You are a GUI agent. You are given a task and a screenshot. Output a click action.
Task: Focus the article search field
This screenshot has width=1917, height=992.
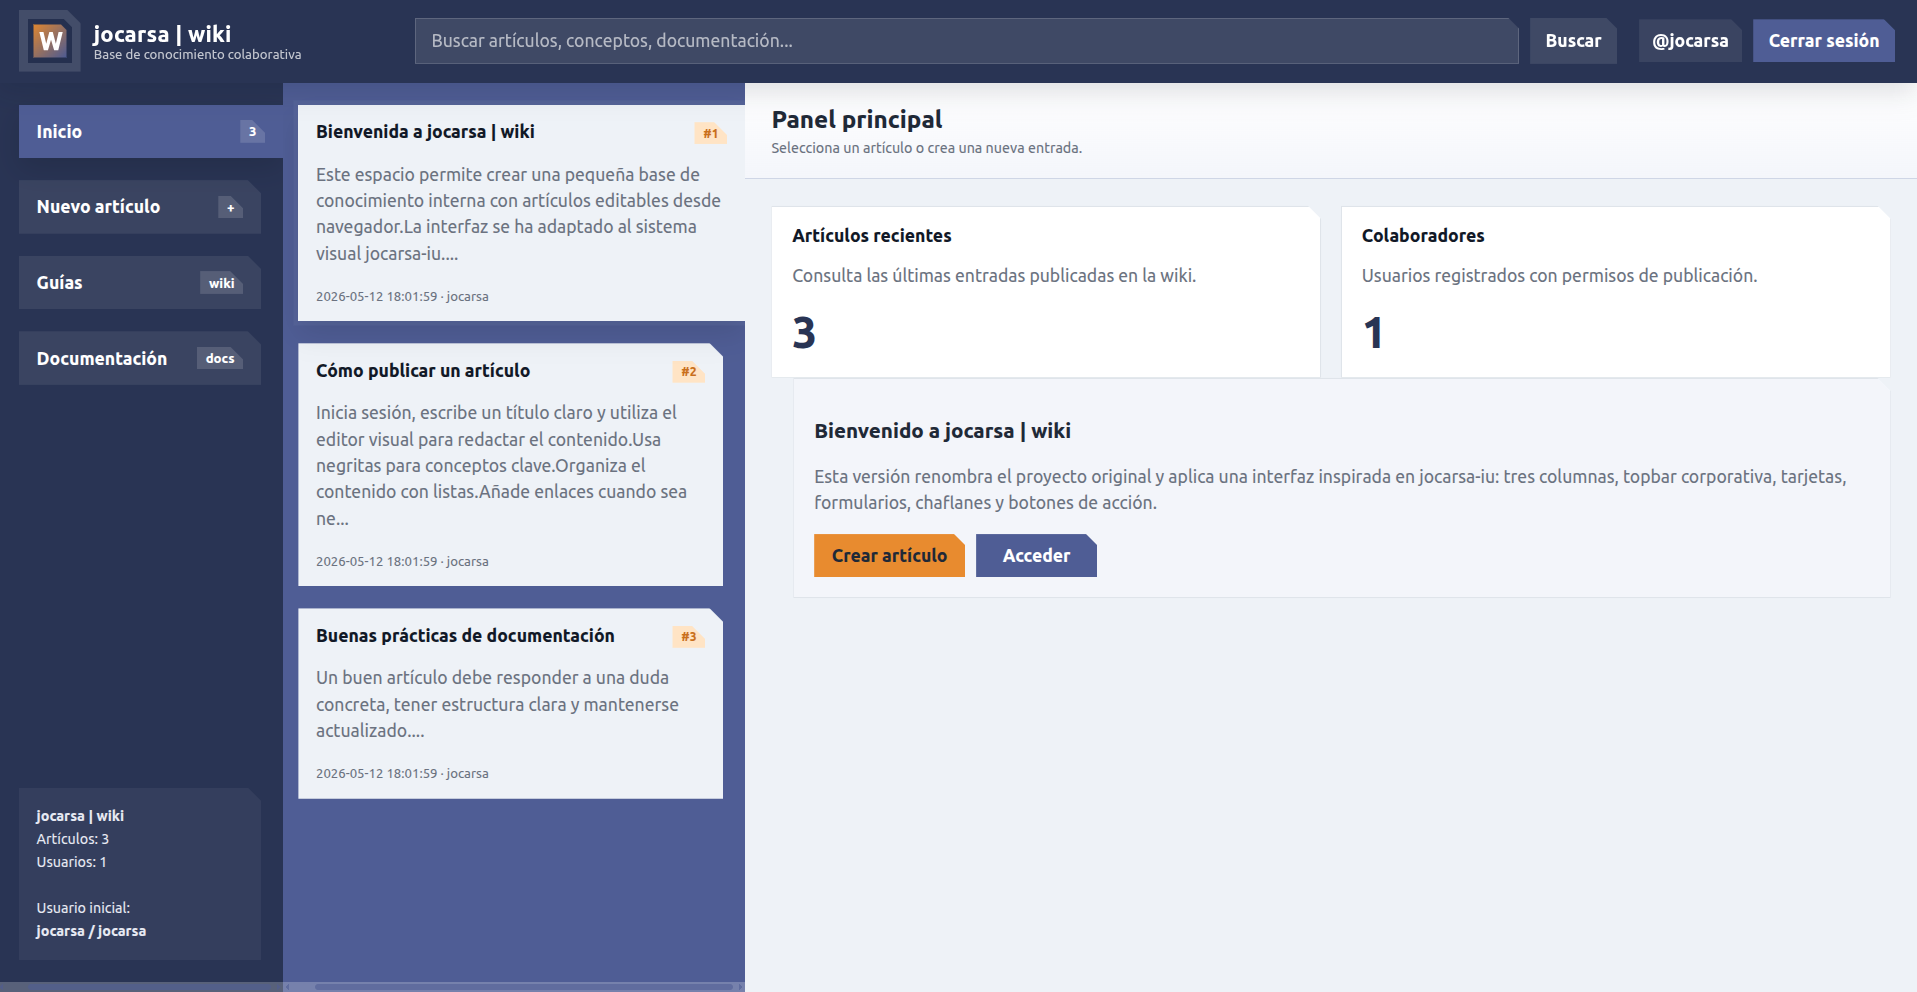click(x=966, y=41)
